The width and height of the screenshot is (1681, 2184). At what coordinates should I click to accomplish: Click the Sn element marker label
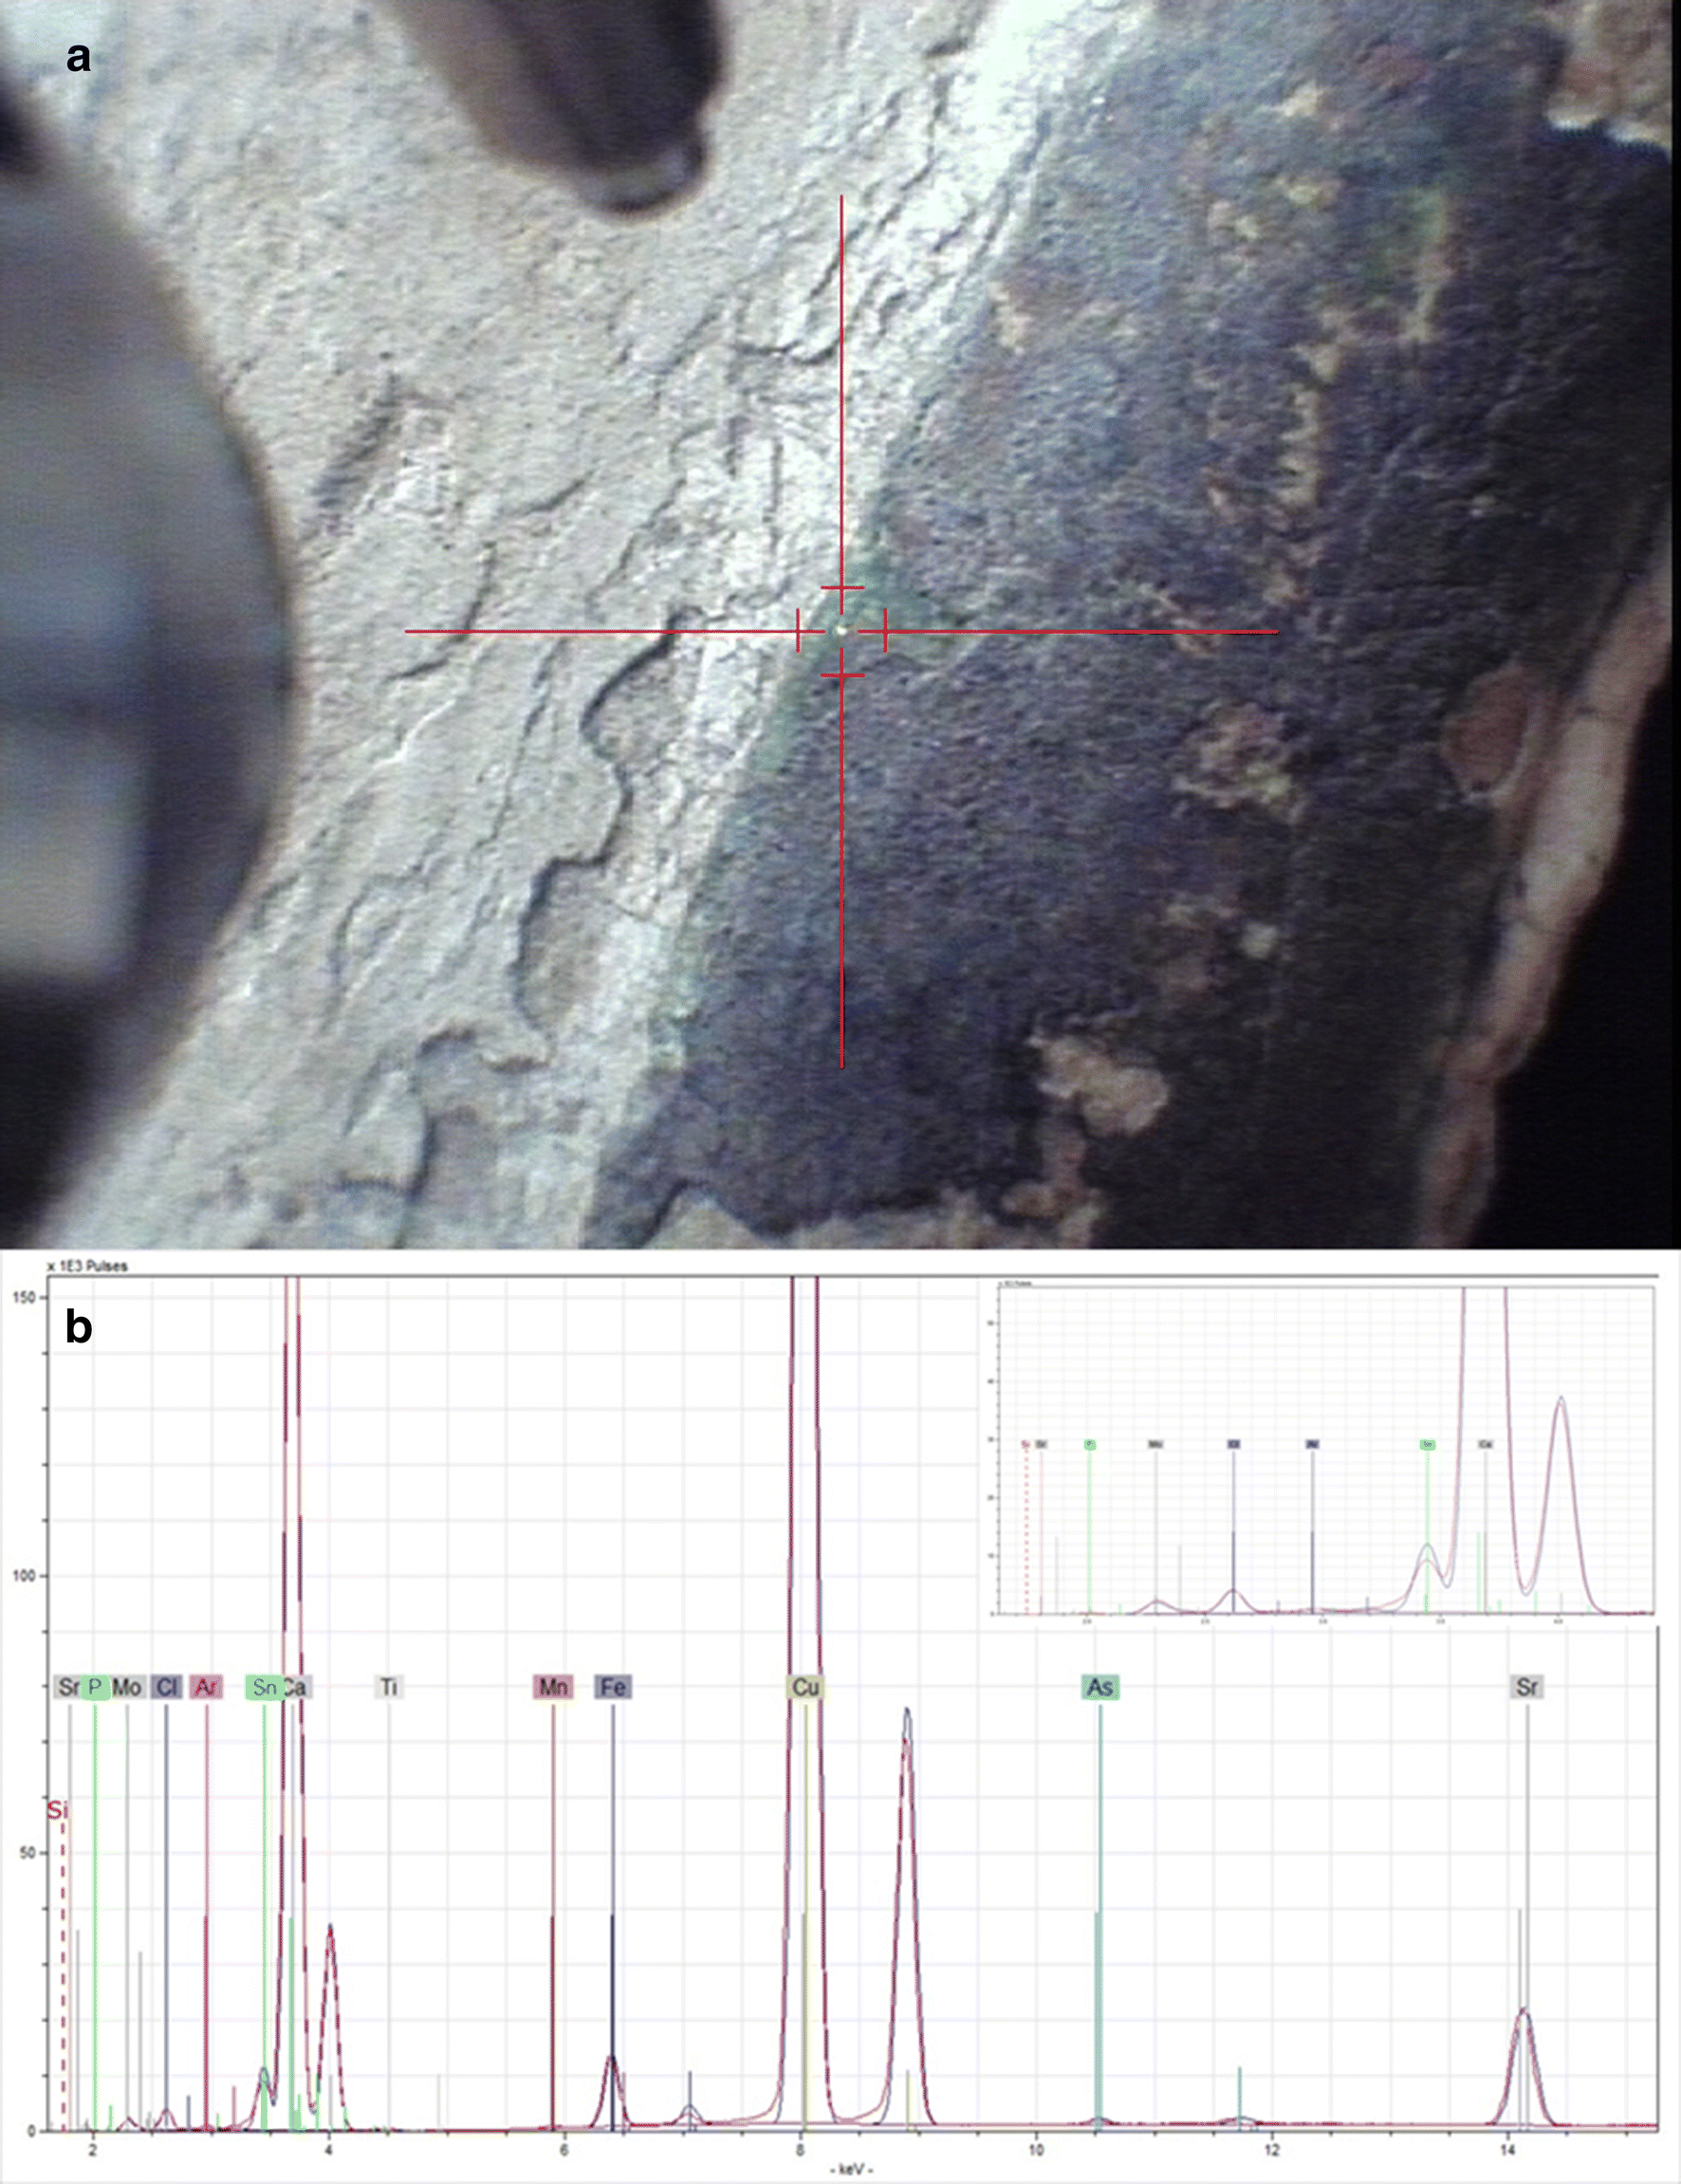click(263, 1688)
